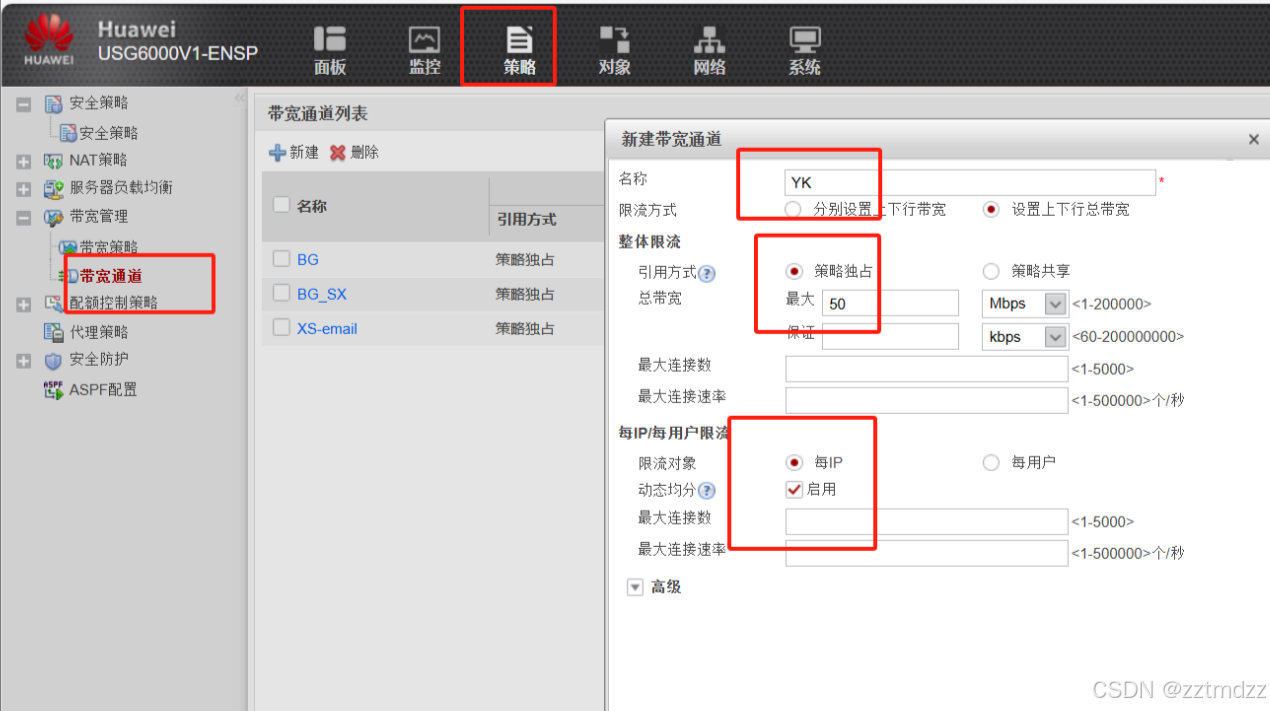This screenshot has height=711, width=1270.
Task: Select the 安全策略 child node
Action: (108, 133)
